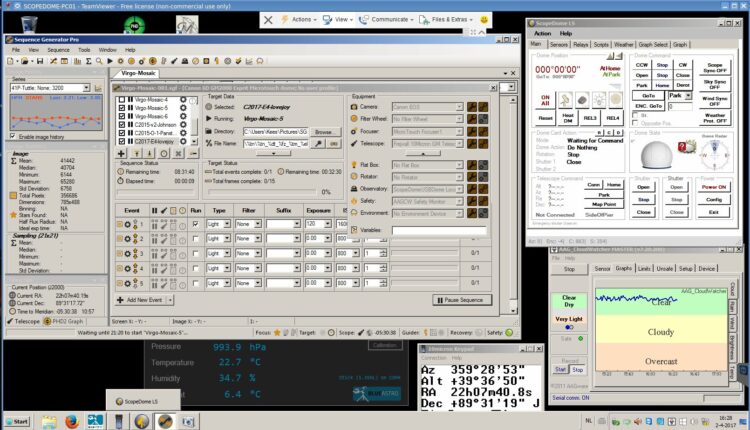Select PHD2 Graph tab
The image size is (750, 430).
64,321
